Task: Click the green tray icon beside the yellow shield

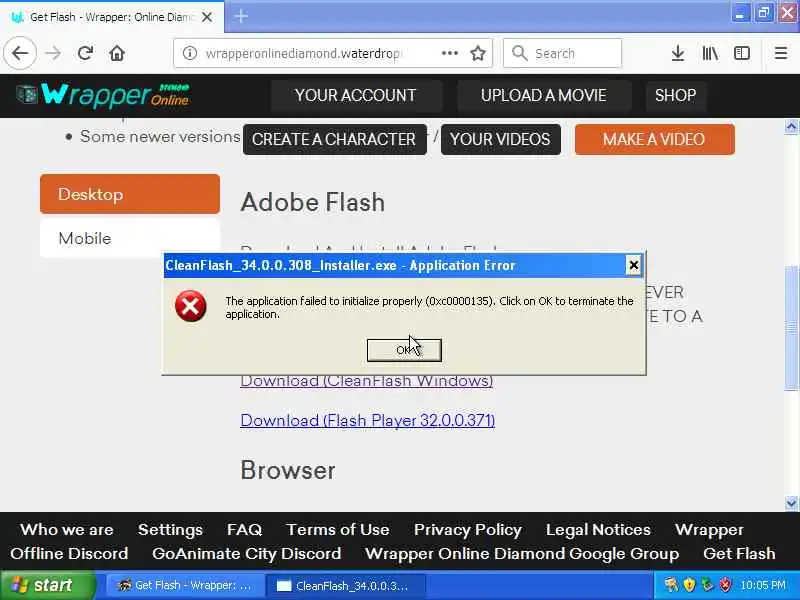Action: [x=707, y=585]
